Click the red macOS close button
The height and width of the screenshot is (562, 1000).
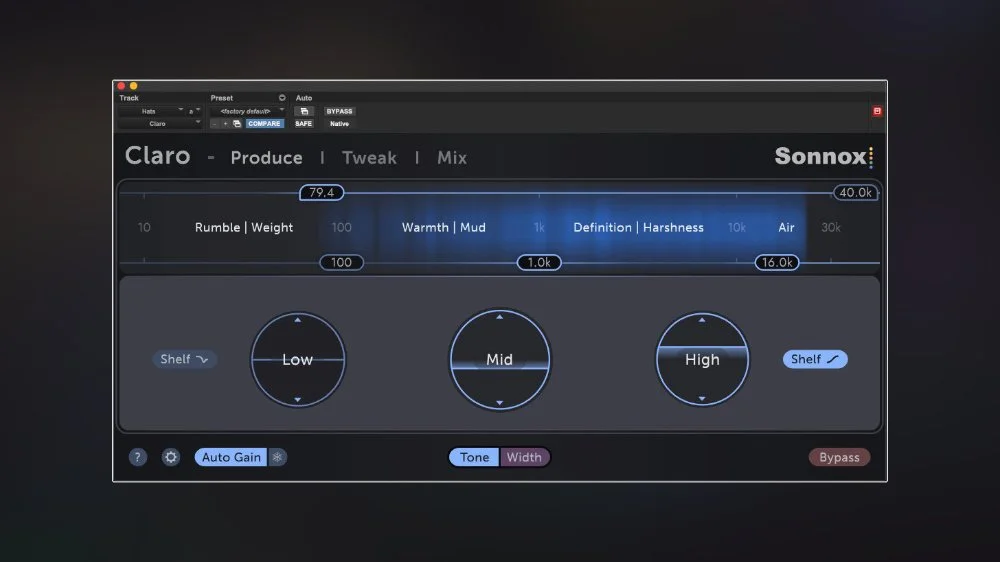(x=121, y=85)
